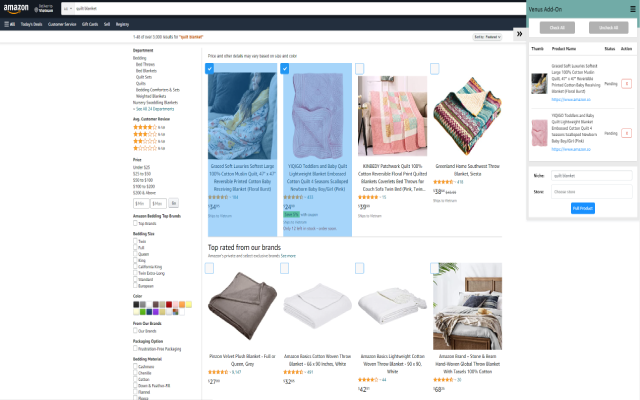Screen dimensions: 640x400
Task: Open the Choose store dropdown
Action: pyautogui.click(x=591, y=191)
